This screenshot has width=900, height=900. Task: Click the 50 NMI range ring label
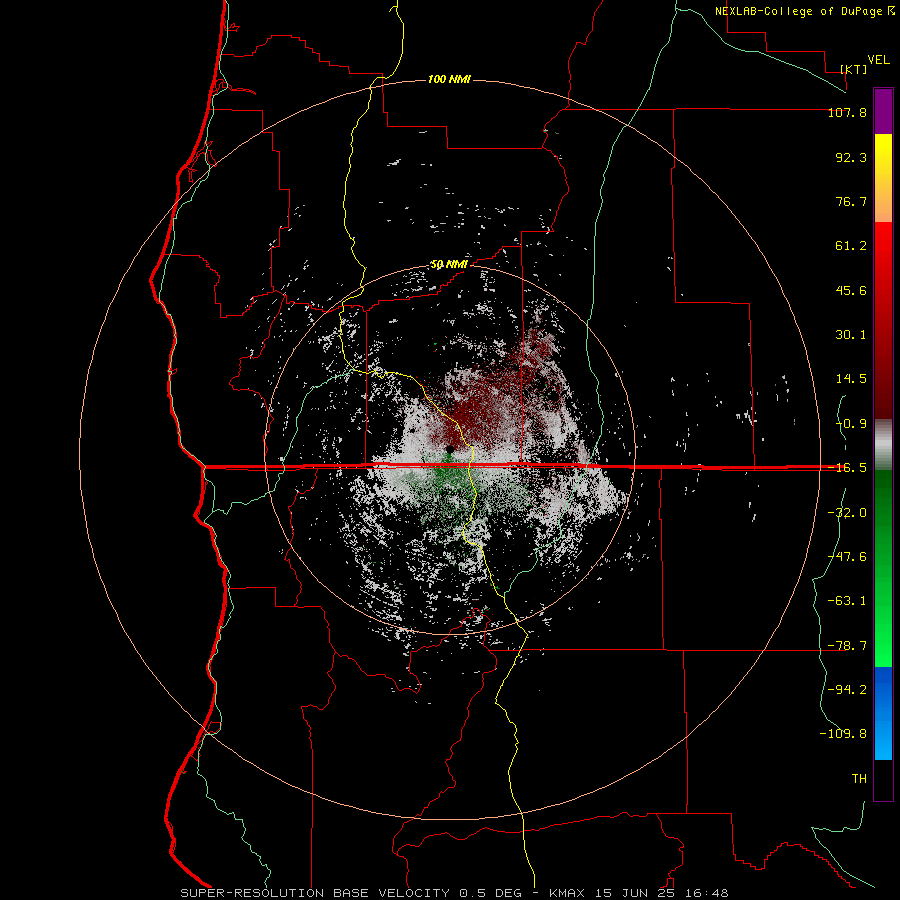pyautogui.click(x=449, y=265)
